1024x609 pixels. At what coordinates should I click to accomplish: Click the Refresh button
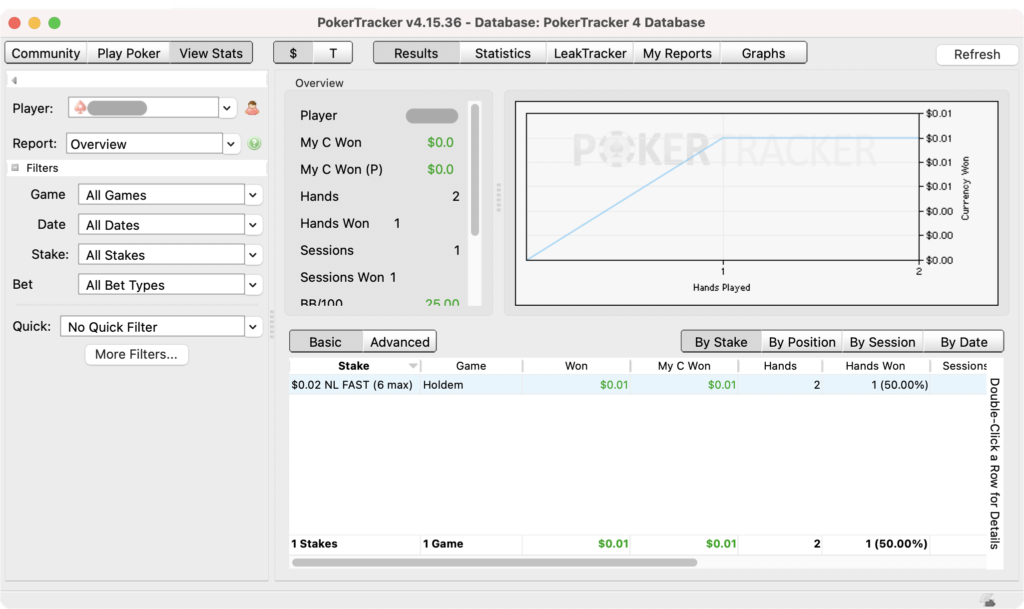pyautogui.click(x=977, y=54)
